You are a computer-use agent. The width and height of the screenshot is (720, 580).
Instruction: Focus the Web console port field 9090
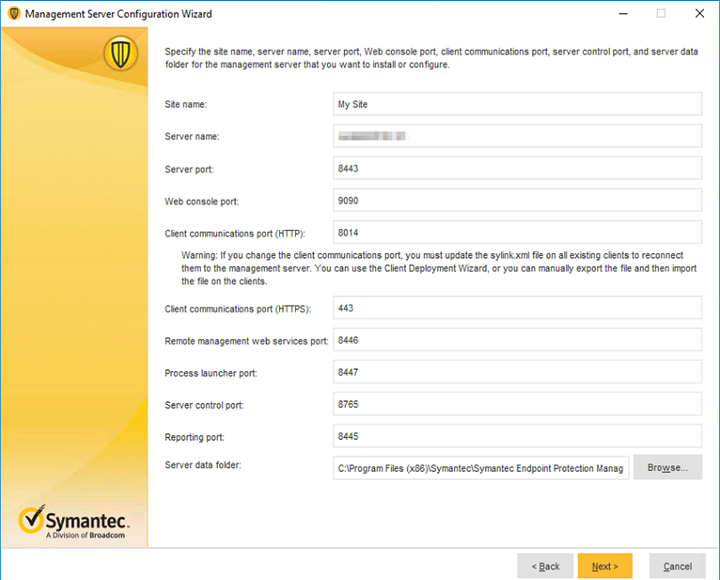[x=517, y=200]
